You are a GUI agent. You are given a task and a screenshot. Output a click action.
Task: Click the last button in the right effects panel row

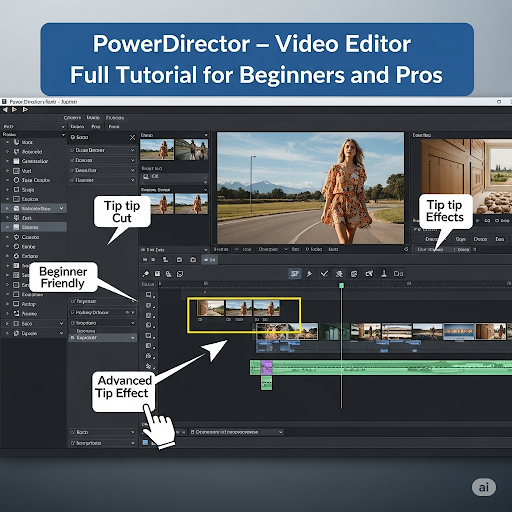point(500,239)
